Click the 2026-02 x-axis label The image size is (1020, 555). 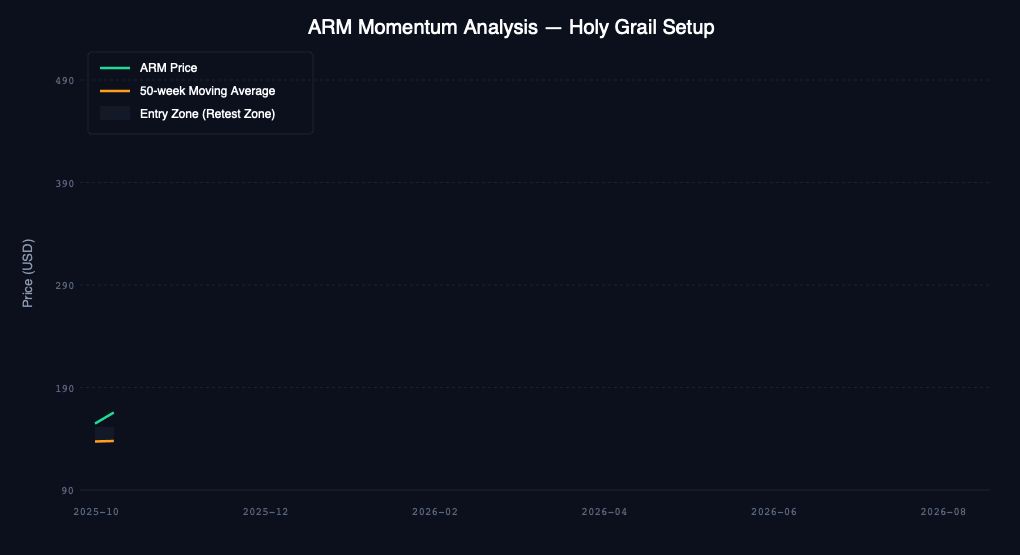(435, 512)
